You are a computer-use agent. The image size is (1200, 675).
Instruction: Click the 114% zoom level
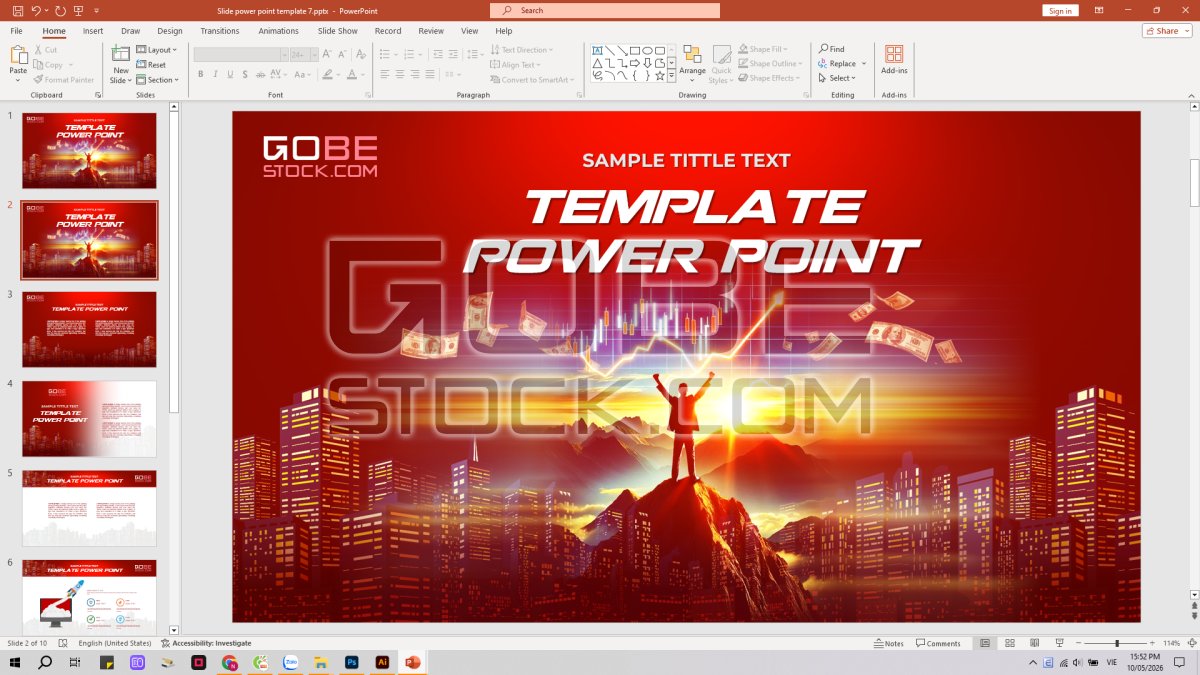(x=1172, y=643)
